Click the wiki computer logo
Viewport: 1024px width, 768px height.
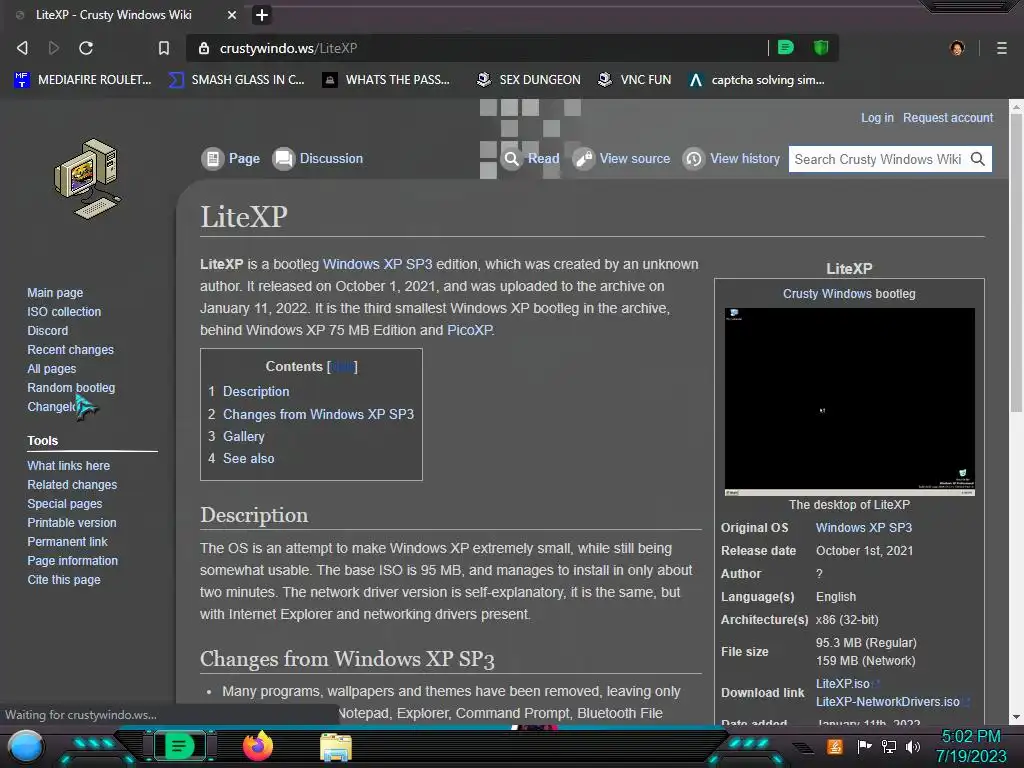point(87,178)
